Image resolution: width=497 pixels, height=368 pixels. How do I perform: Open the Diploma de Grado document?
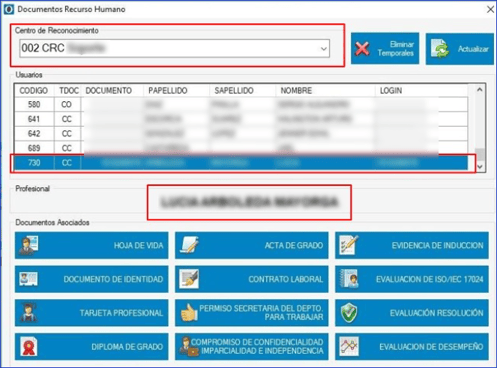pyautogui.click(x=92, y=347)
